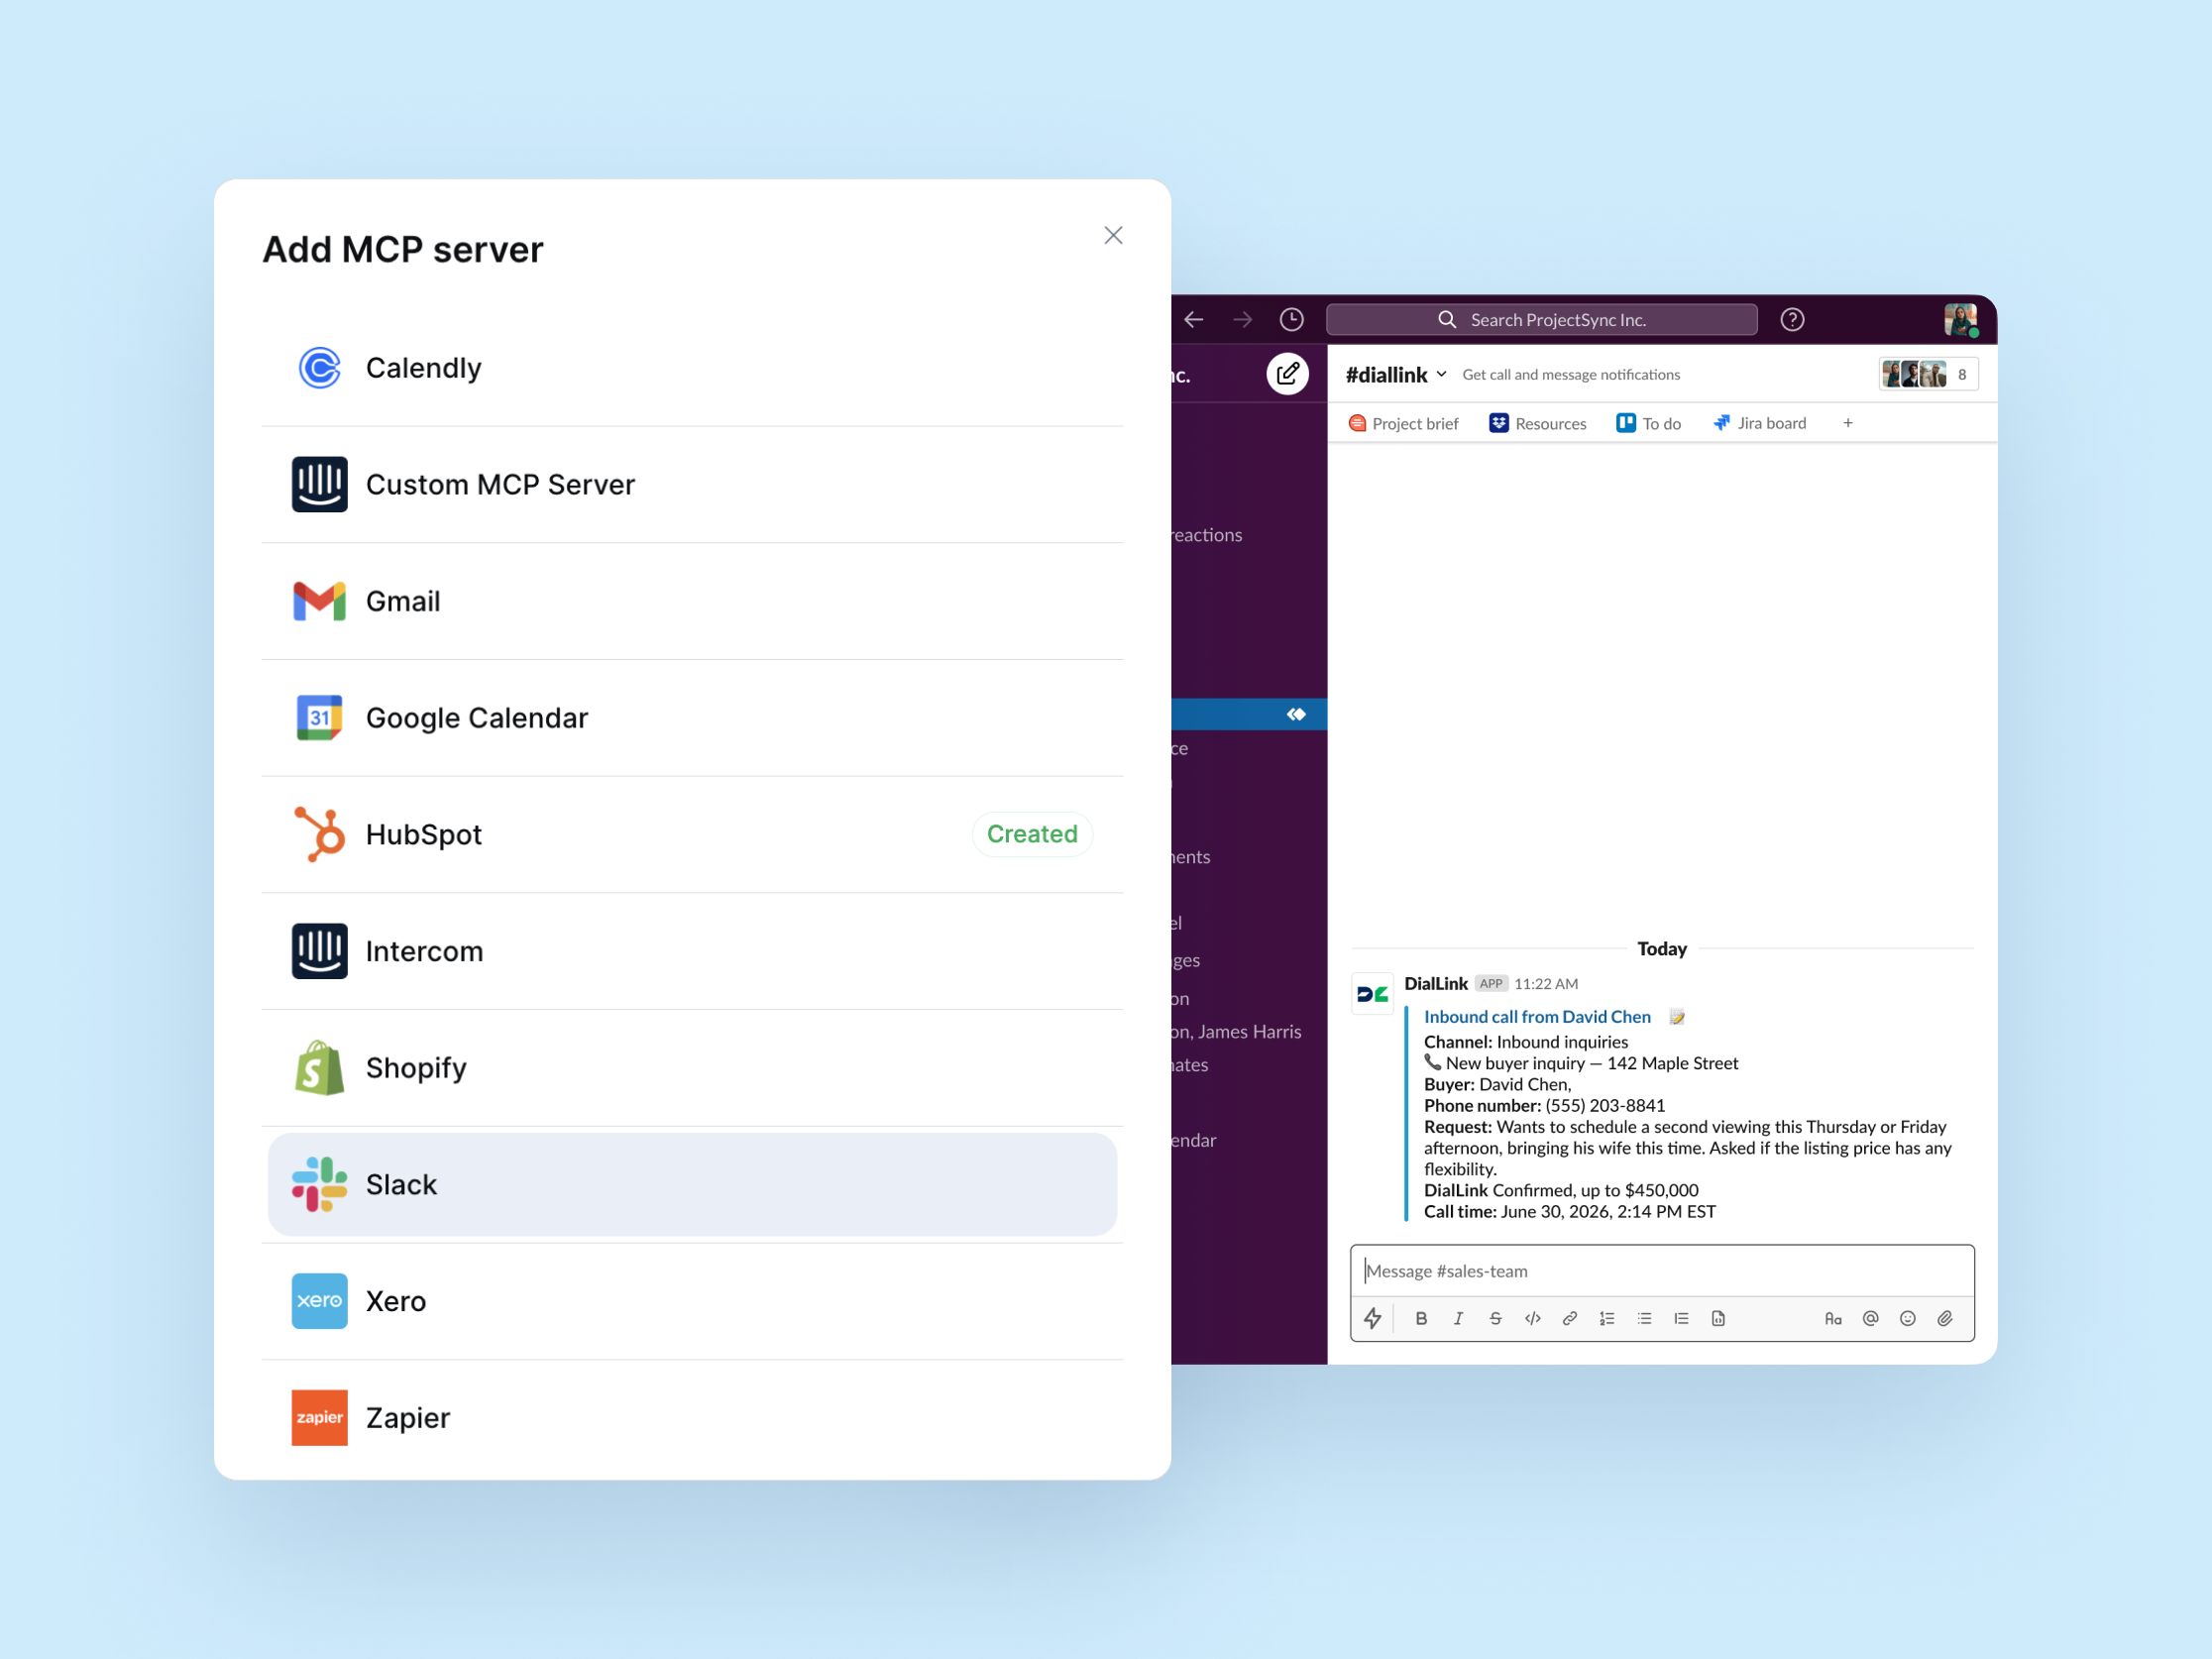2212x1659 pixels.
Task: Toggle the Aa formatting toolbar
Action: pyautogui.click(x=1833, y=1319)
